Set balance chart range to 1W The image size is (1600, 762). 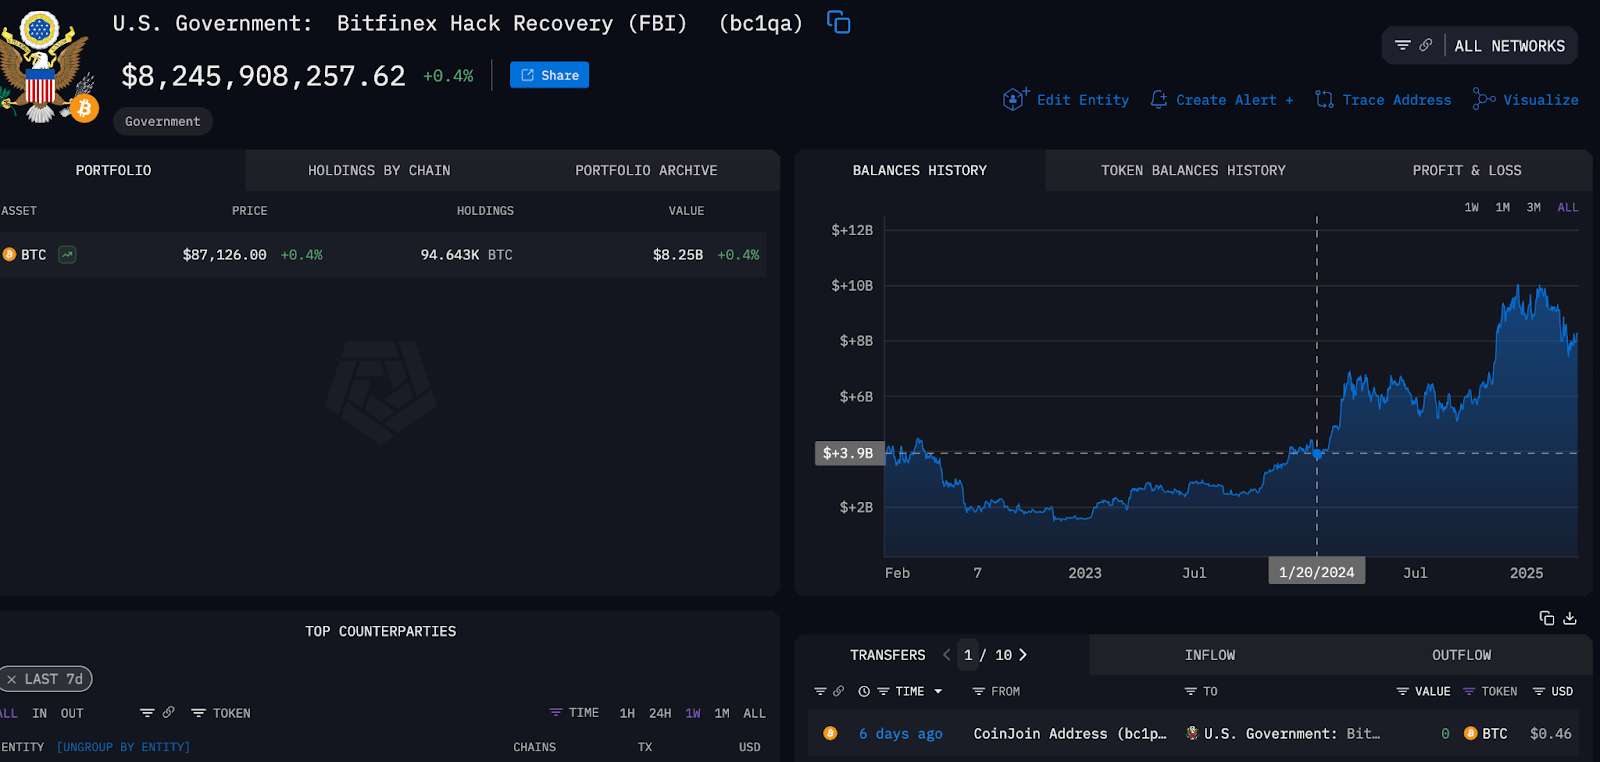coord(1471,207)
